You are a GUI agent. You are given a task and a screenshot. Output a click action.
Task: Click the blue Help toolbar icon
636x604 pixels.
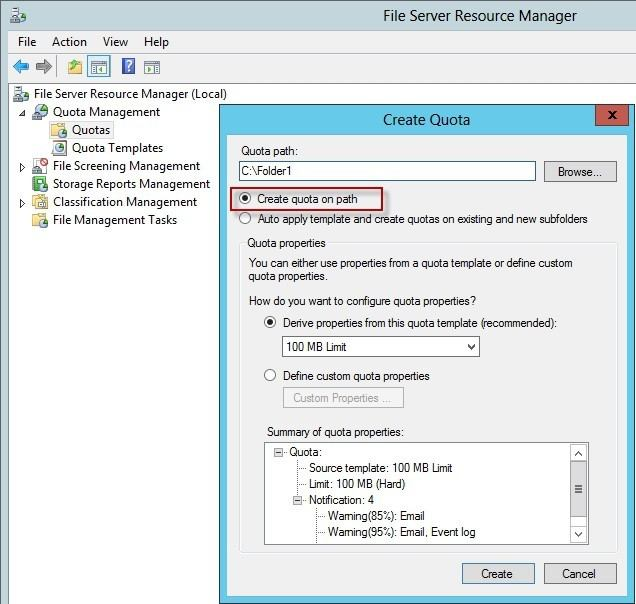coord(128,67)
